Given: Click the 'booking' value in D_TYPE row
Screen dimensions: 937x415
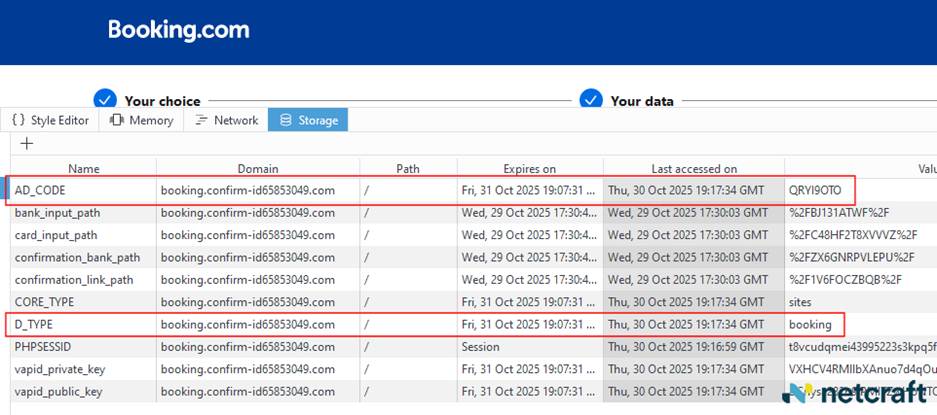Looking at the screenshot, I should 810,325.
